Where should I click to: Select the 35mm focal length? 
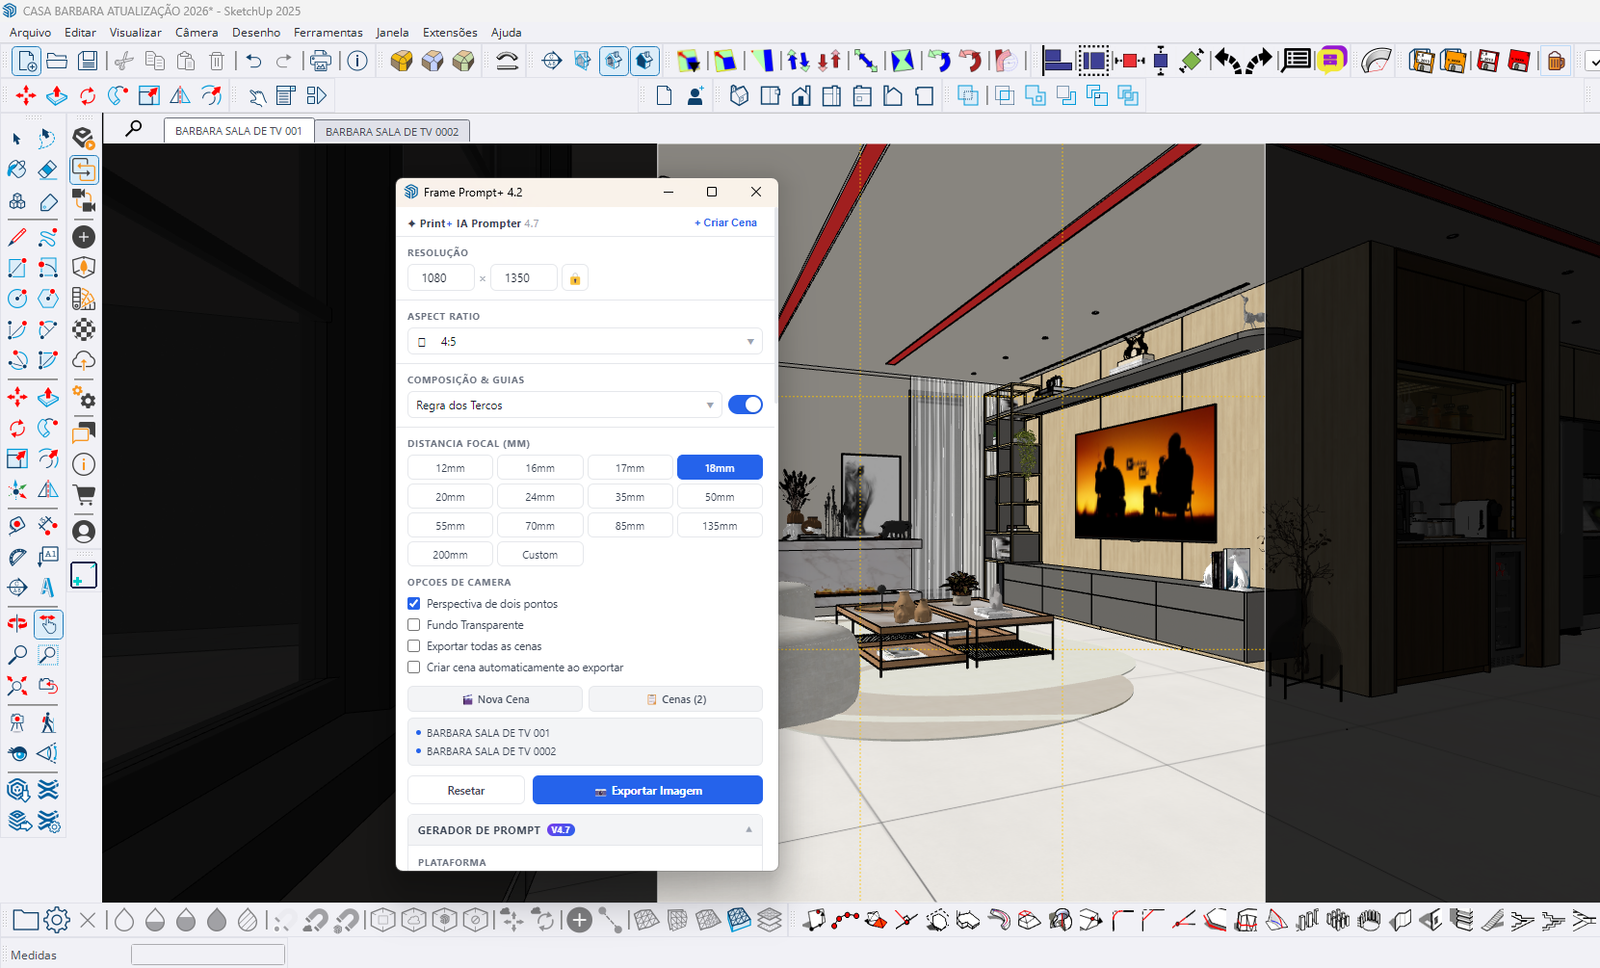pos(630,497)
